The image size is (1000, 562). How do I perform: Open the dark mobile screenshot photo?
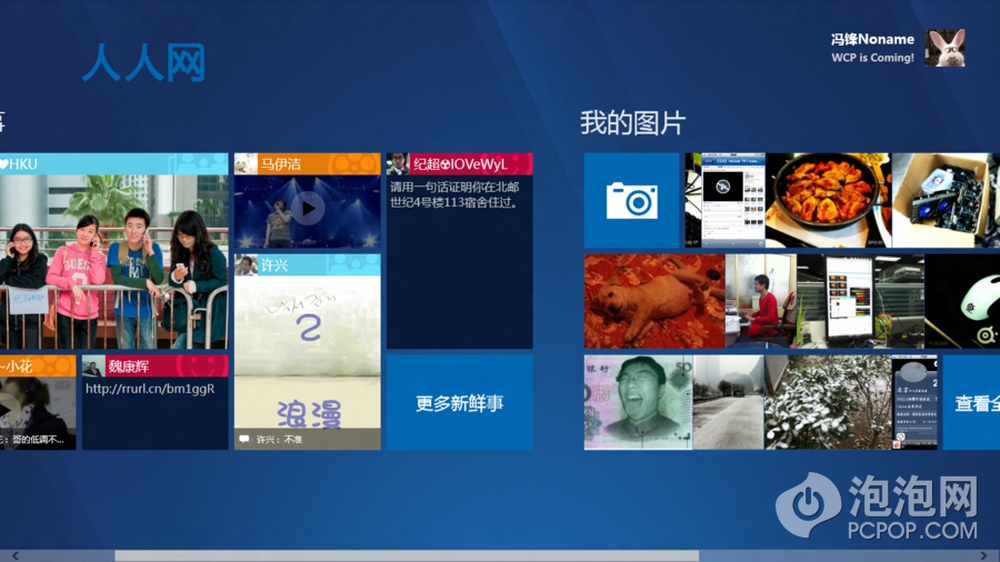pyautogui.click(x=915, y=403)
